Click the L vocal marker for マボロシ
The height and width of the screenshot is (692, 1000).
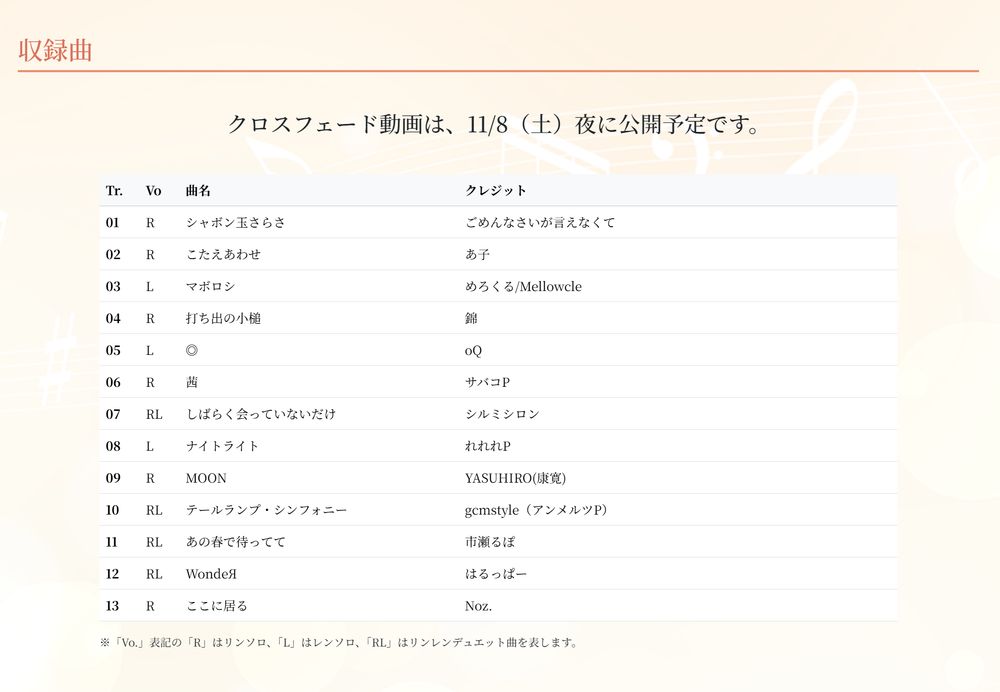pos(150,286)
